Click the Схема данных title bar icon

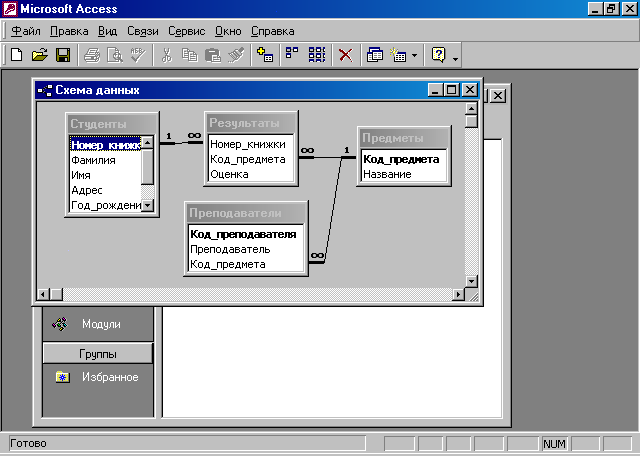click(45, 90)
